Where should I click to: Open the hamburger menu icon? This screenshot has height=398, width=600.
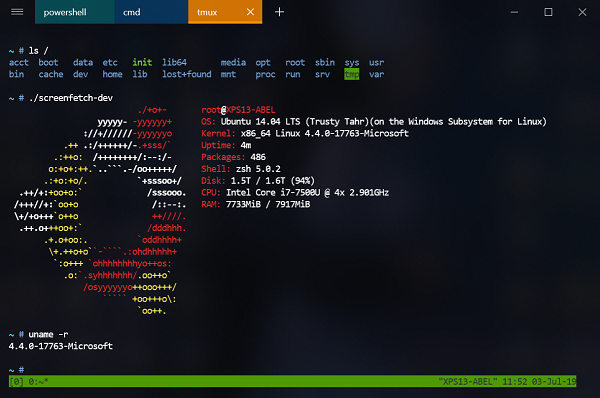pyautogui.click(x=17, y=12)
